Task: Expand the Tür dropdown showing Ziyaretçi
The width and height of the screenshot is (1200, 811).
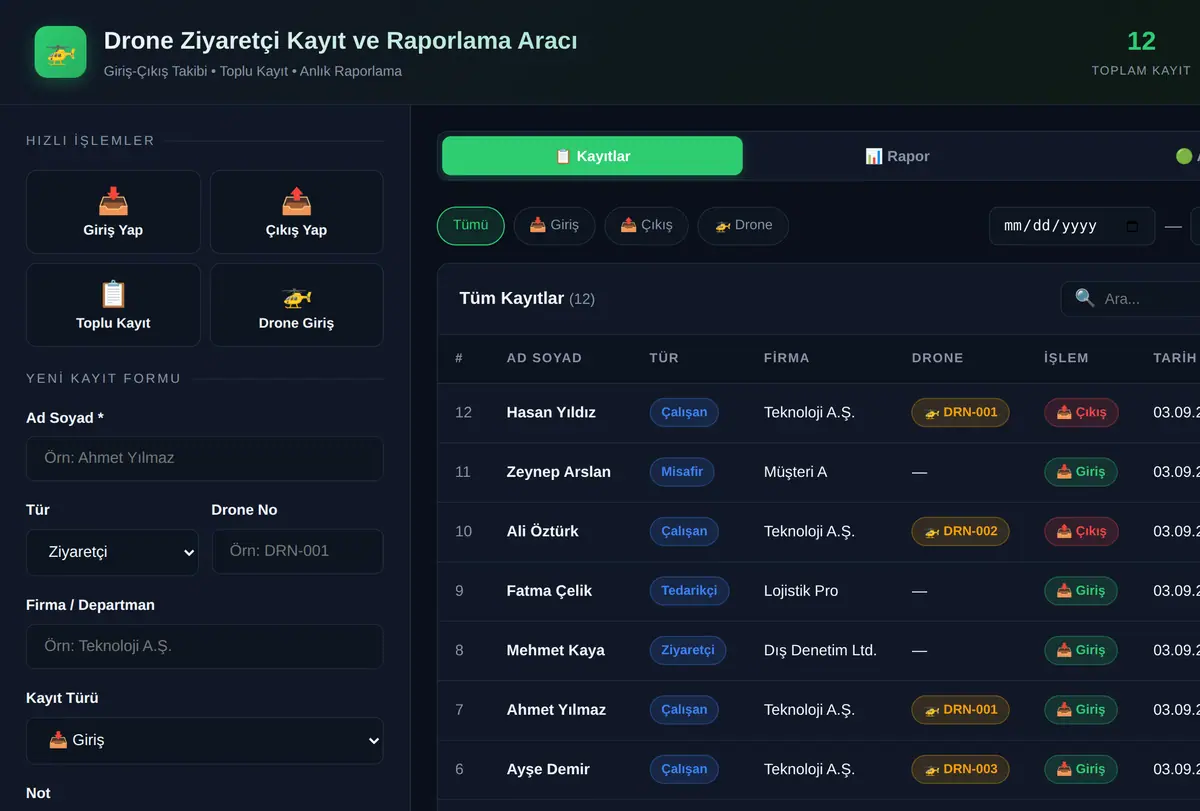Action: tap(113, 552)
